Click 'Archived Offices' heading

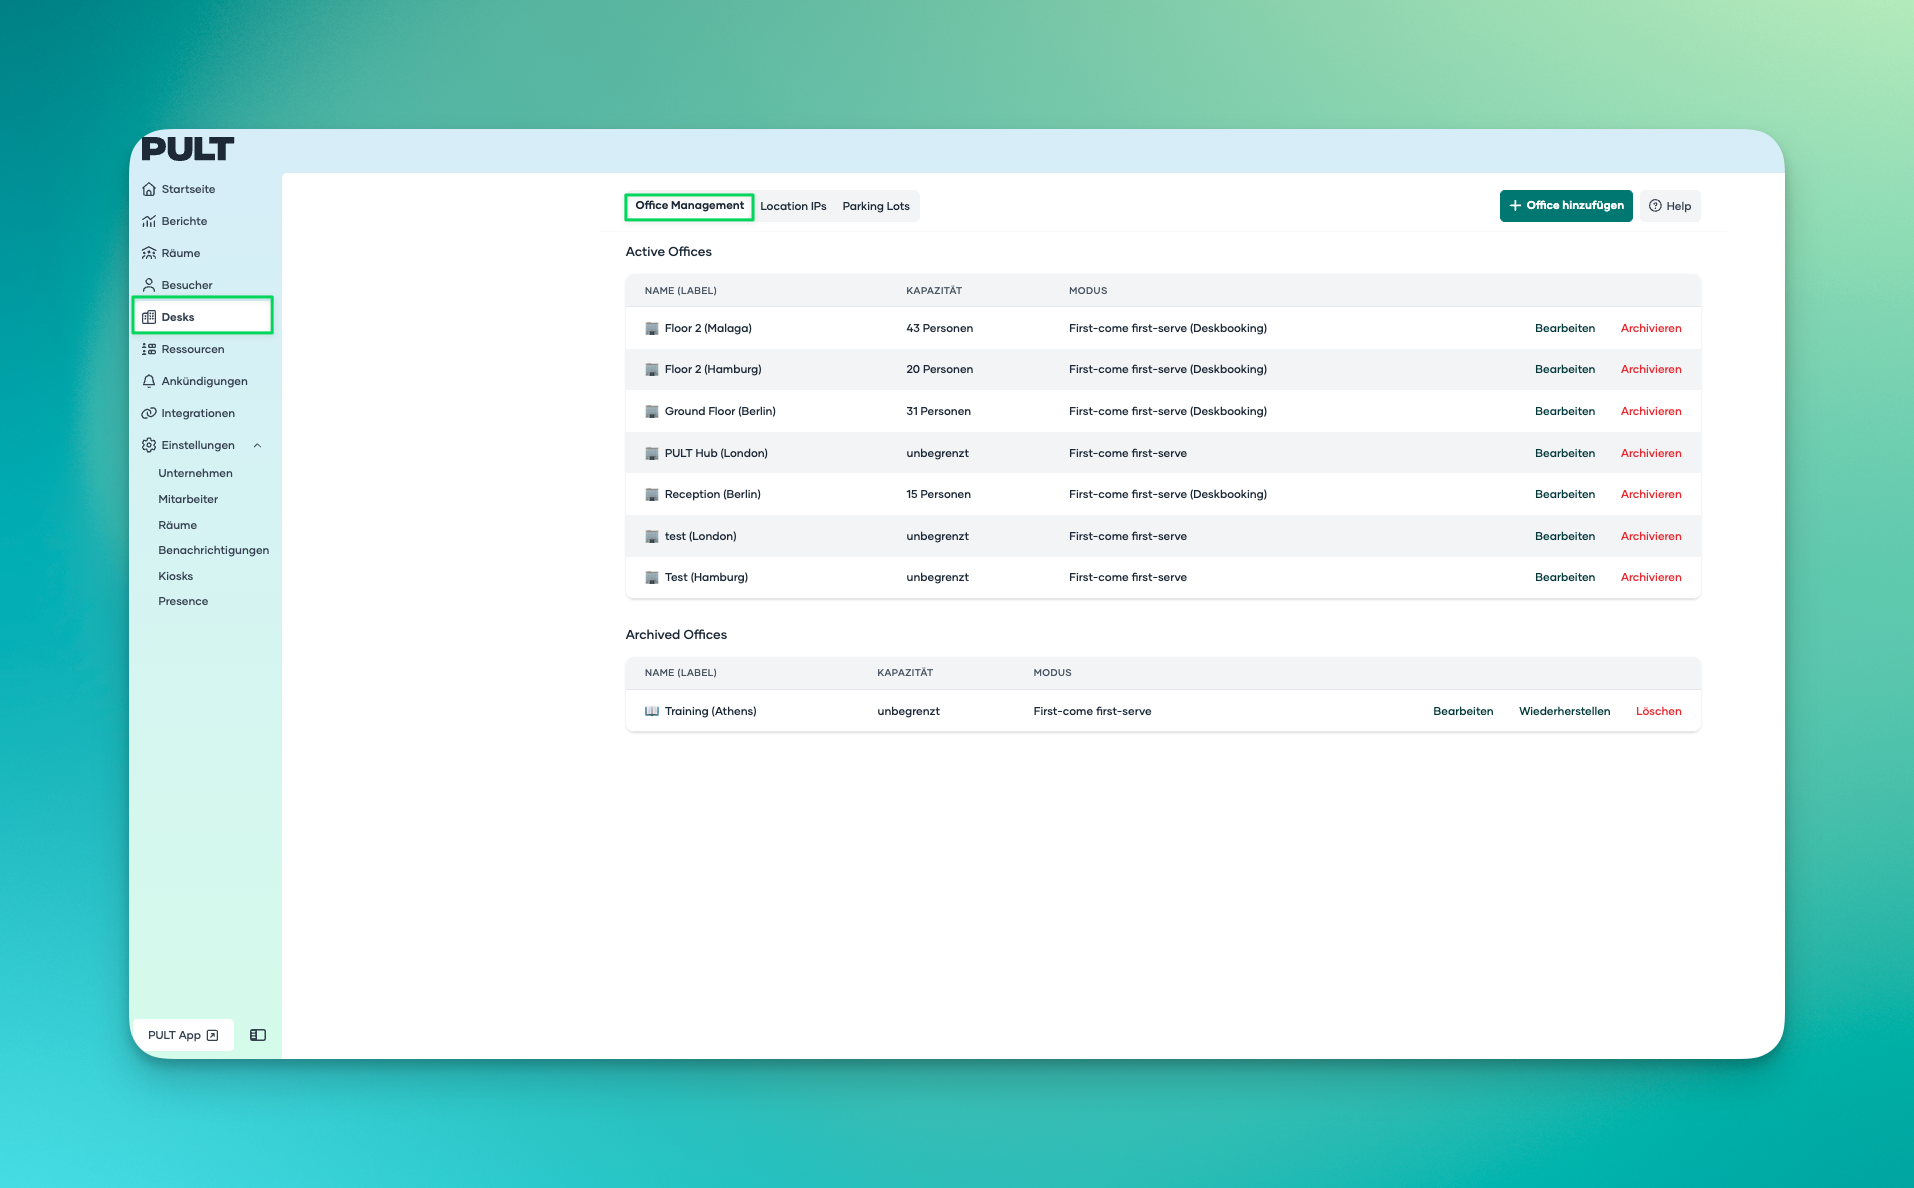click(676, 635)
